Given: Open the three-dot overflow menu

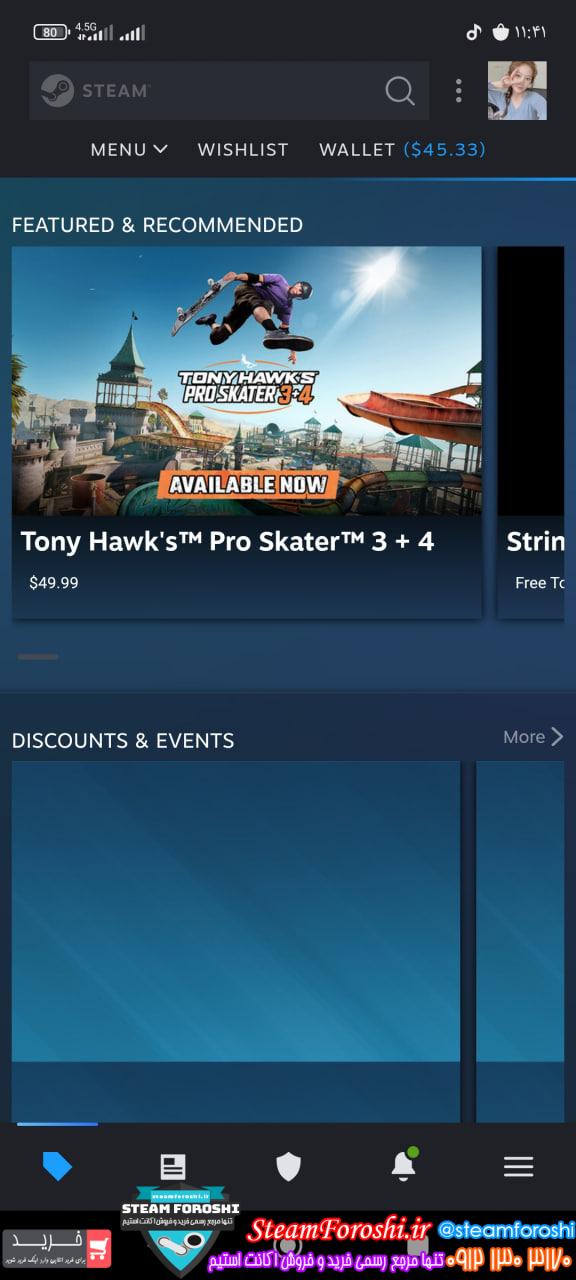Looking at the screenshot, I should (x=458, y=91).
